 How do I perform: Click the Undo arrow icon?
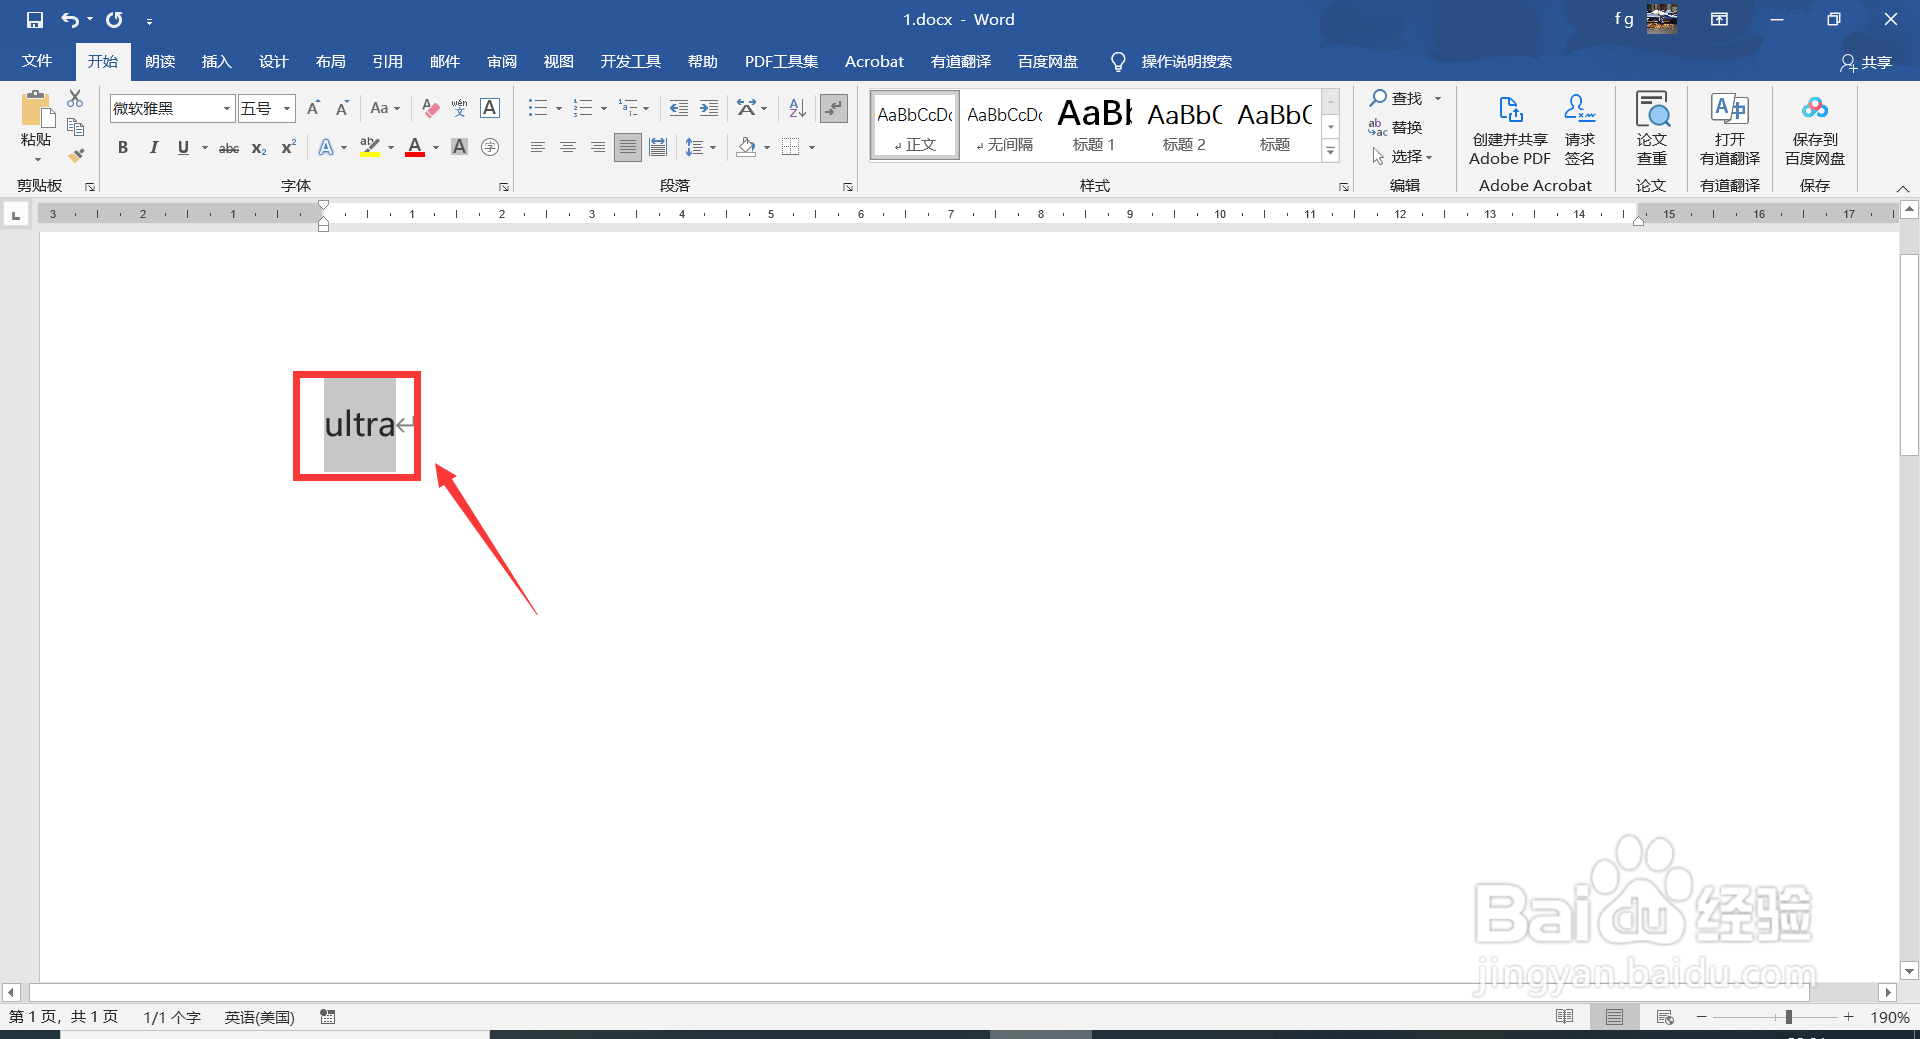coord(69,19)
